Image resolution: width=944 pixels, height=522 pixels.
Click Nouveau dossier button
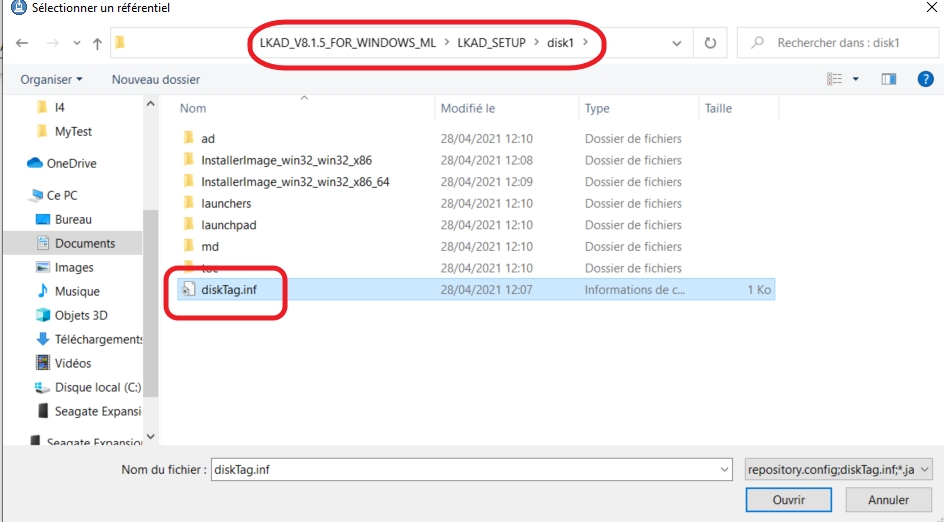point(156,79)
